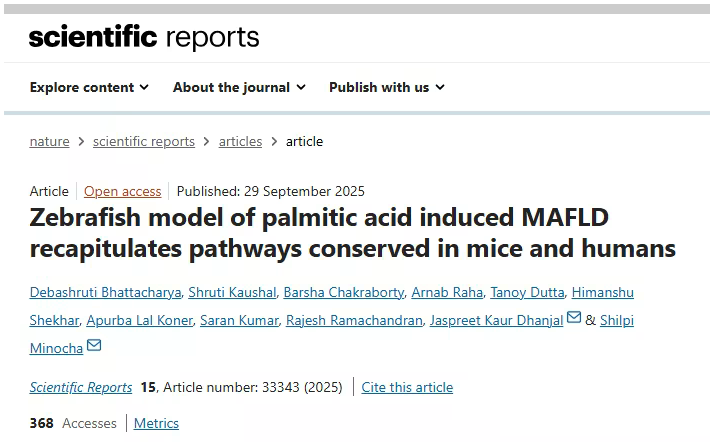Go to nature breadcrumb link
715x442 pixels.
click(x=50, y=141)
